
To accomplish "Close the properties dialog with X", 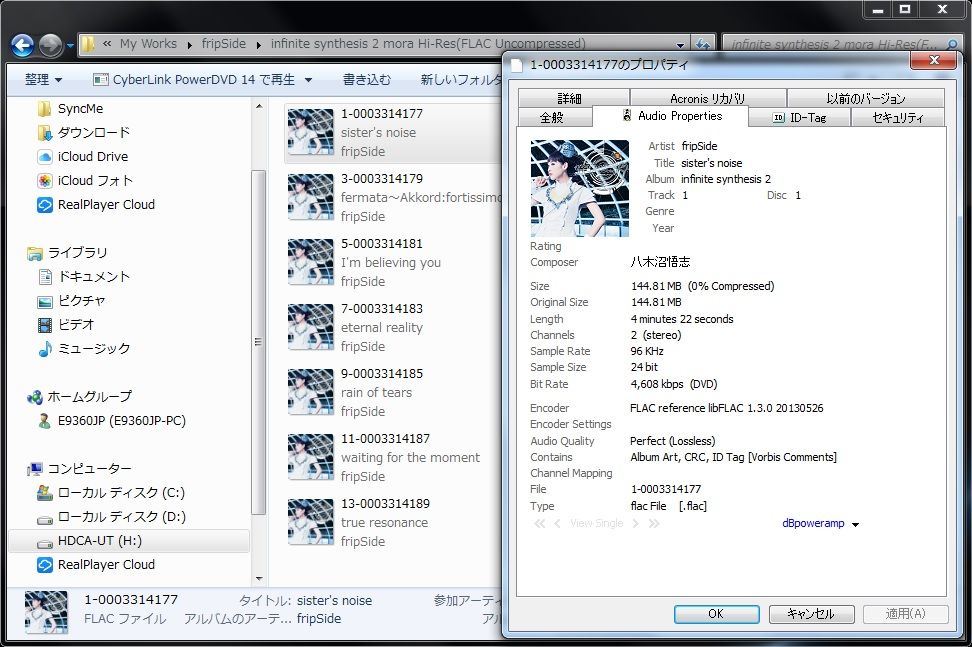I will click(x=935, y=60).
